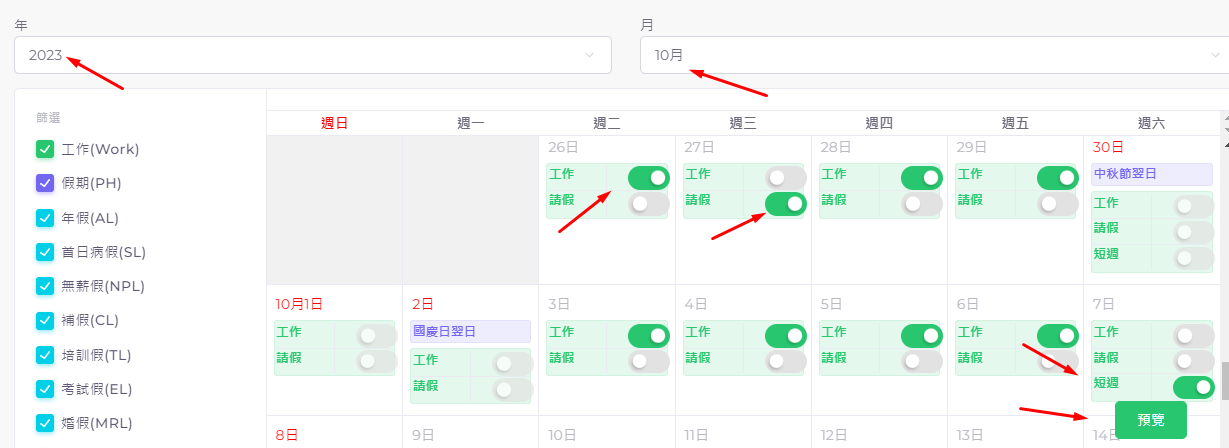Enable the 工作 switch on 27日
1229x448 pixels.
[x=786, y=178]
